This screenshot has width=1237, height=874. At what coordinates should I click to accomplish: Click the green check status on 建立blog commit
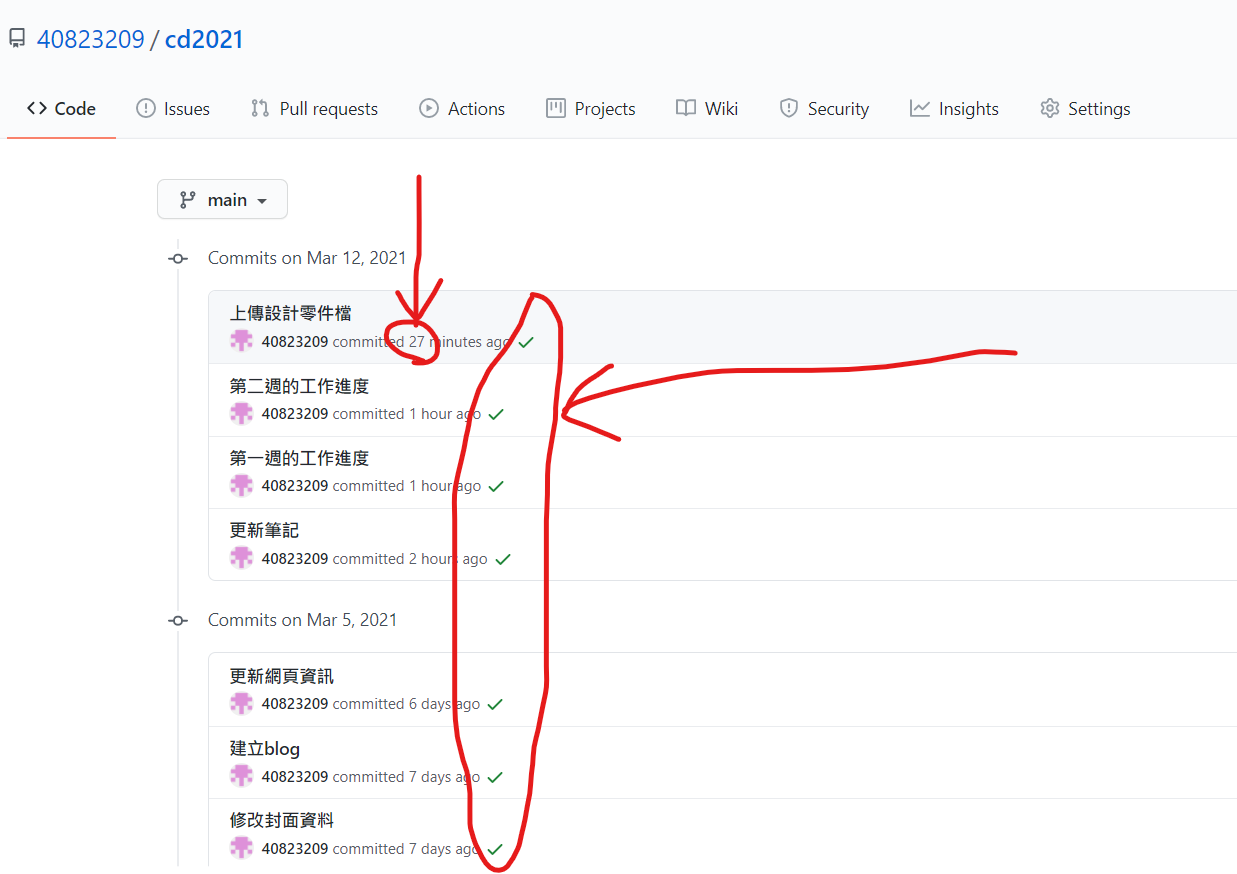[x=495, y=777]
